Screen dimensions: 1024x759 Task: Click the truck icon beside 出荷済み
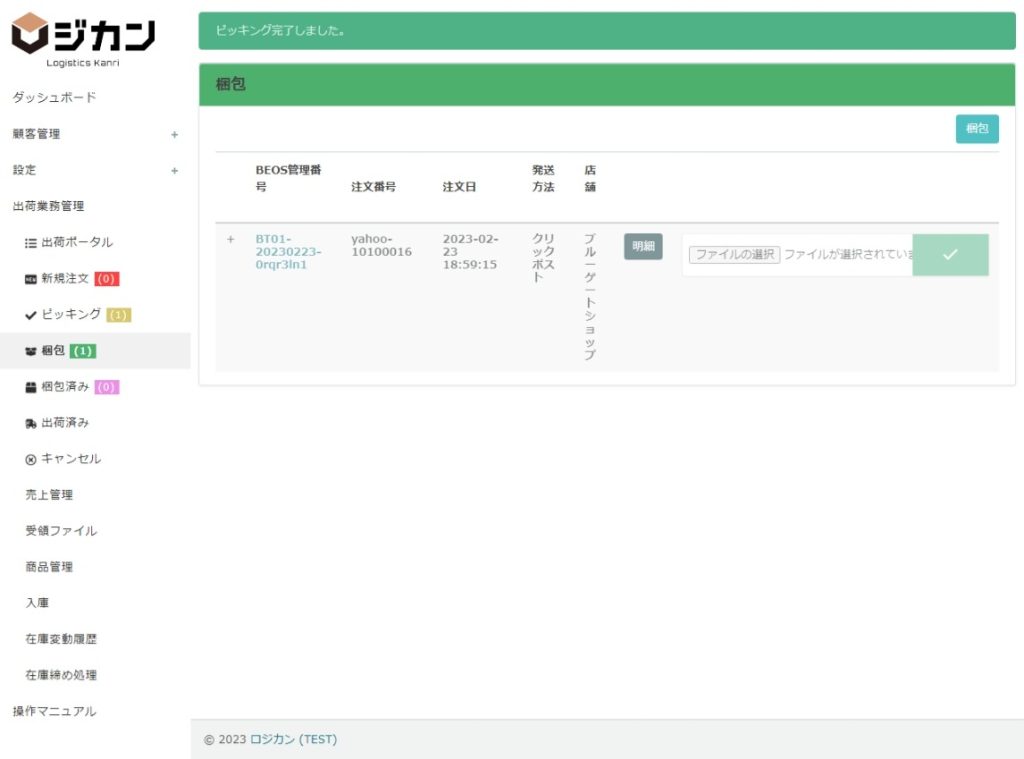click(x=30, y=423)
